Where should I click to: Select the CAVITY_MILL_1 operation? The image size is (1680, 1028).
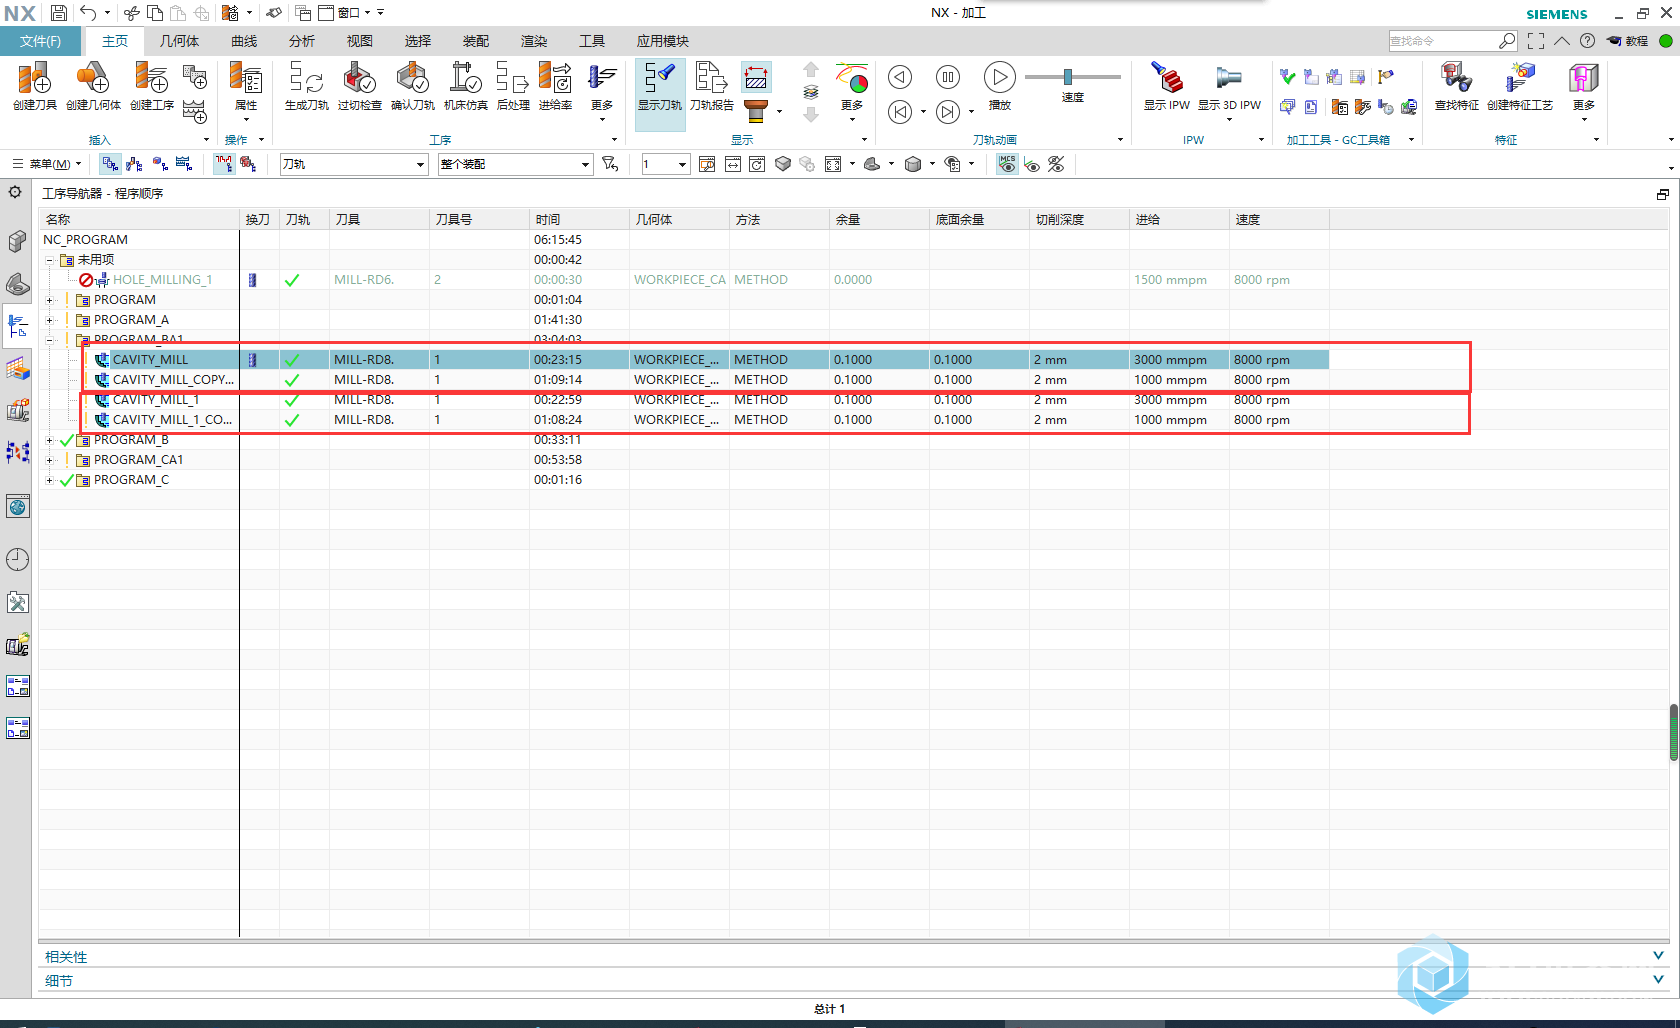(155, 400)
